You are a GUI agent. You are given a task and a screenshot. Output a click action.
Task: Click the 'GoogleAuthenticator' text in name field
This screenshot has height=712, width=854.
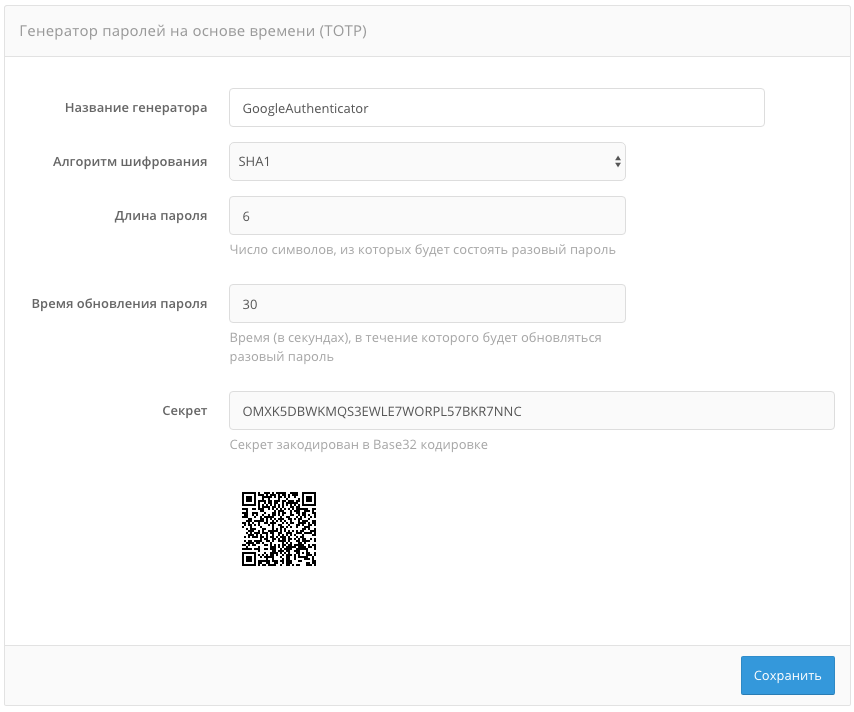click(306, 108)
